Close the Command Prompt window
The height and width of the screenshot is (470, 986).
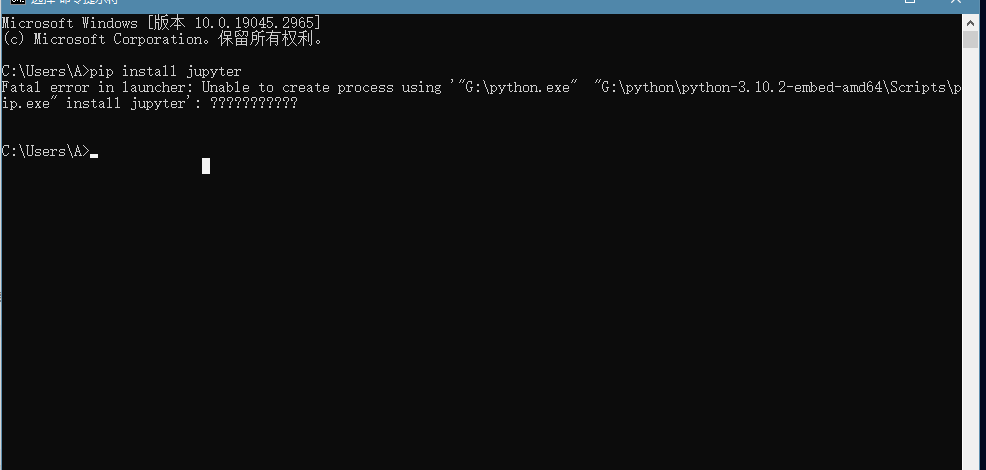(x=955, y=2)
